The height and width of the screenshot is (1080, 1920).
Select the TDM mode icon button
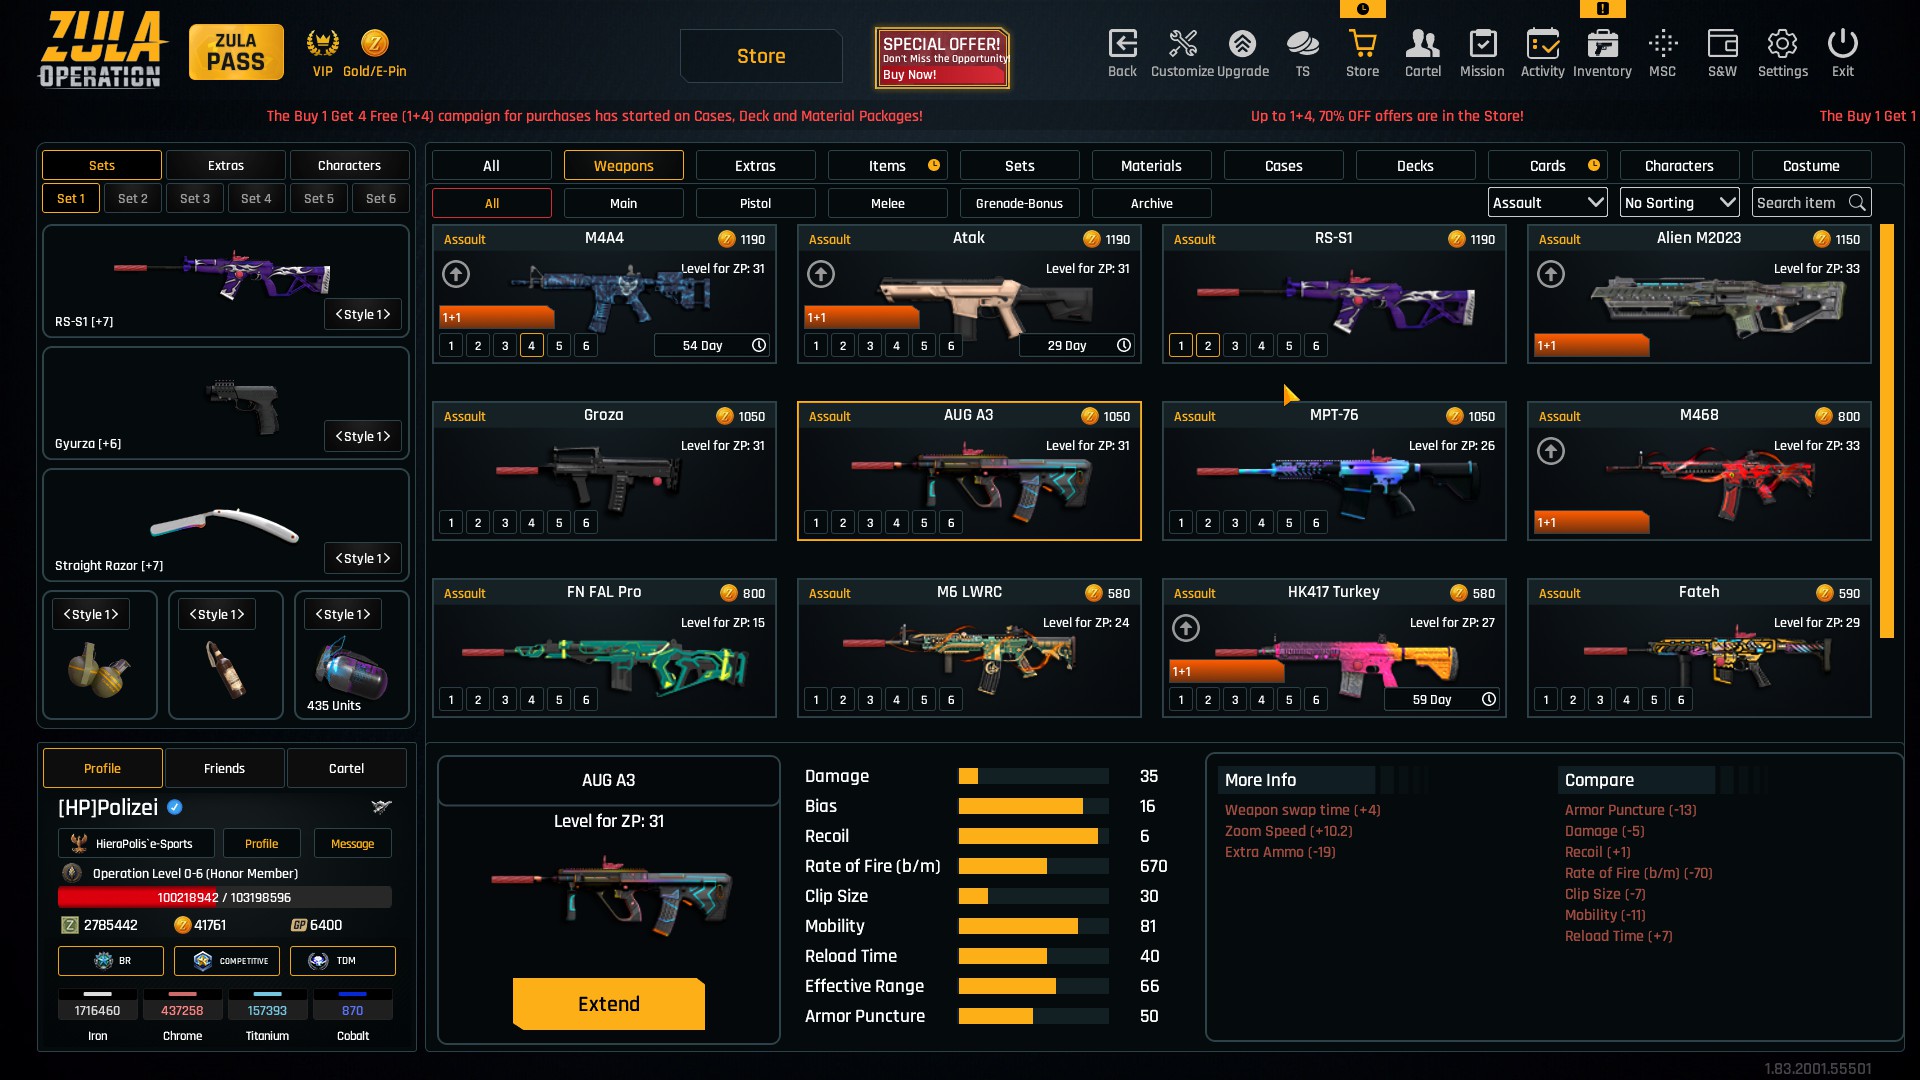pyautogui.click(x=343, y=961)
